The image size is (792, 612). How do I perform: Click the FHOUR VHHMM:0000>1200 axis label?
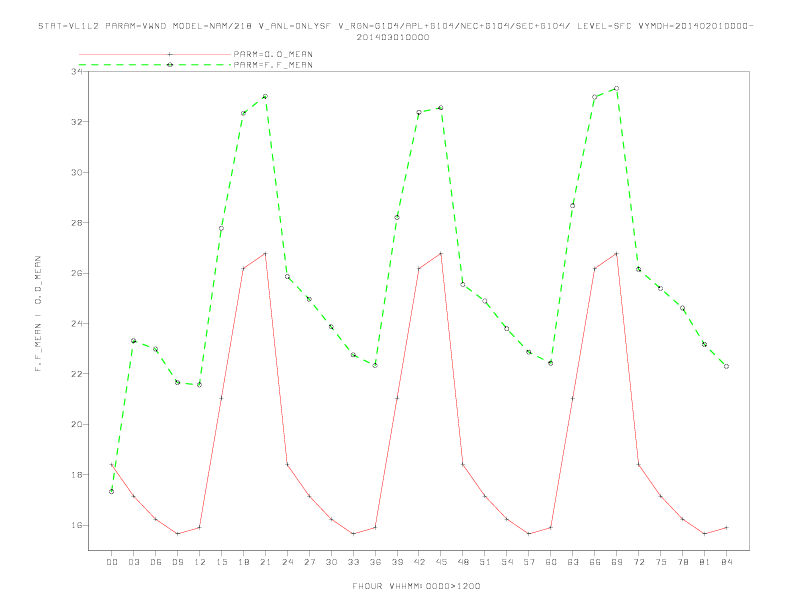click(x=416, y=586)
